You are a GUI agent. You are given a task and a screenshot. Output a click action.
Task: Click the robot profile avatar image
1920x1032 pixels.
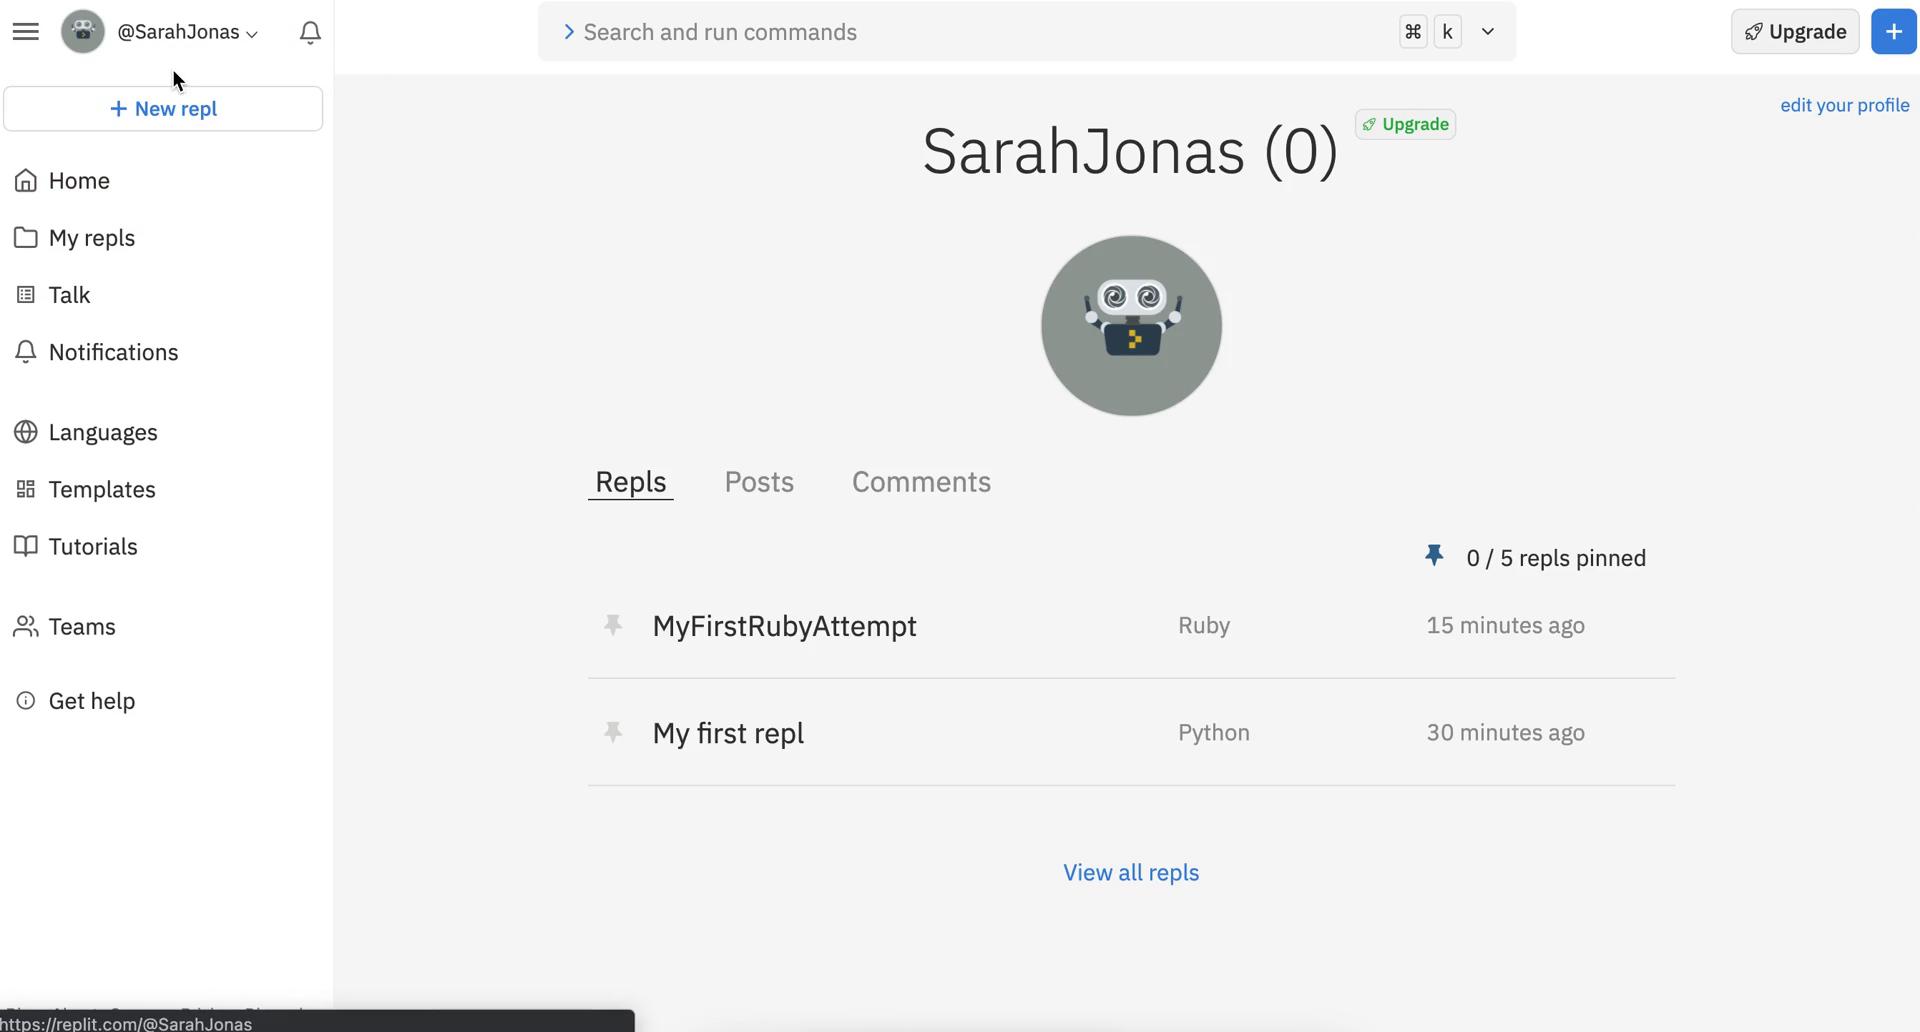click(x=1131, y=326)
